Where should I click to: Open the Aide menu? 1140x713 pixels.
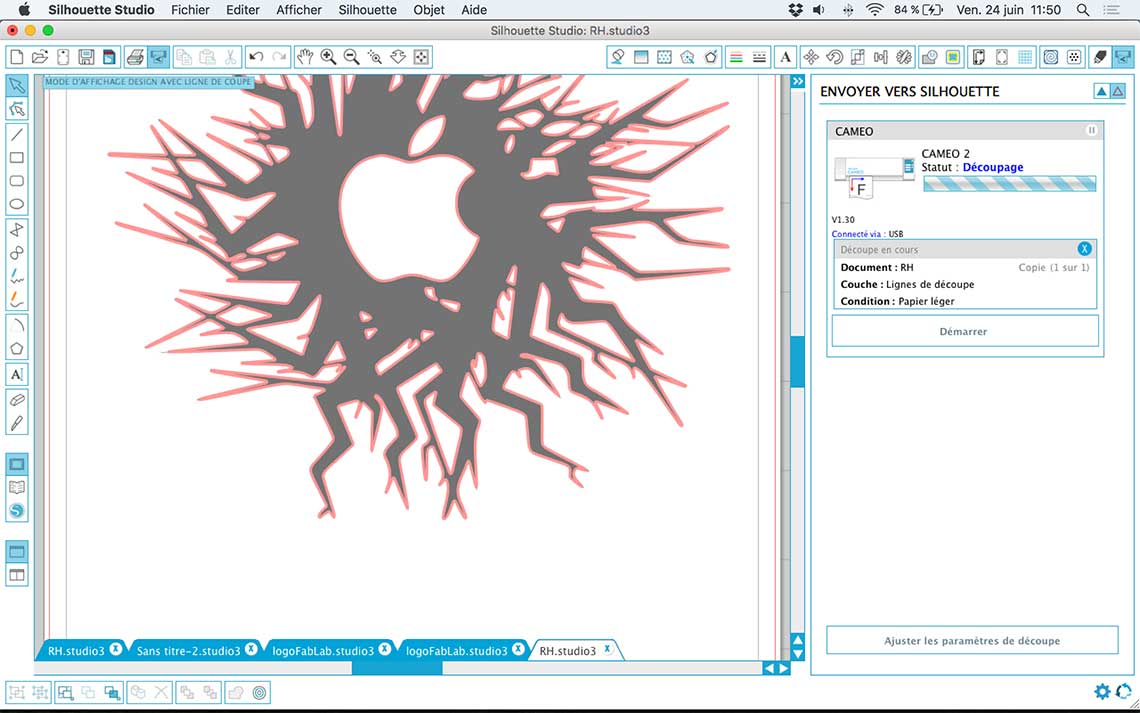pyautogui.click(x=474, y=9)
